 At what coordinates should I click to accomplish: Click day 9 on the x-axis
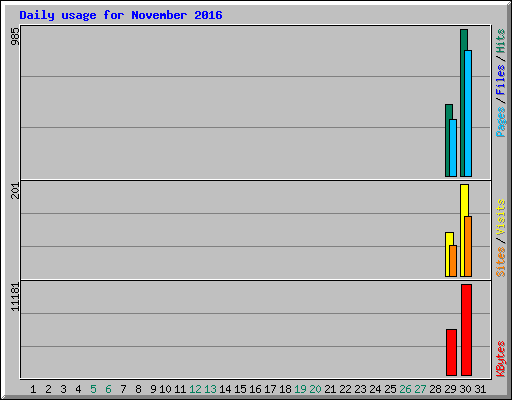point(153,389)
